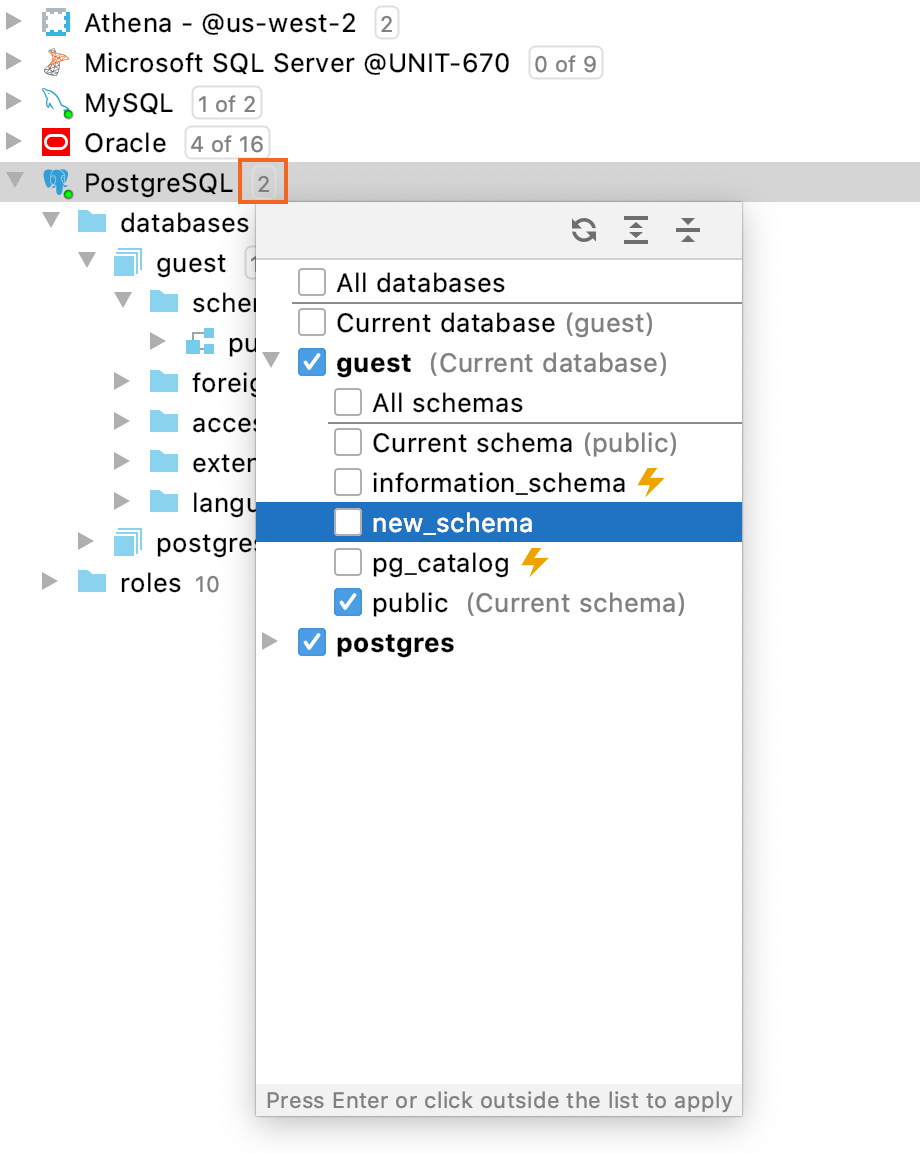The height and width of the screenshot is (1154, 920).
Task: Click the Collapse All icon in the popup
Action: point(689,229)
